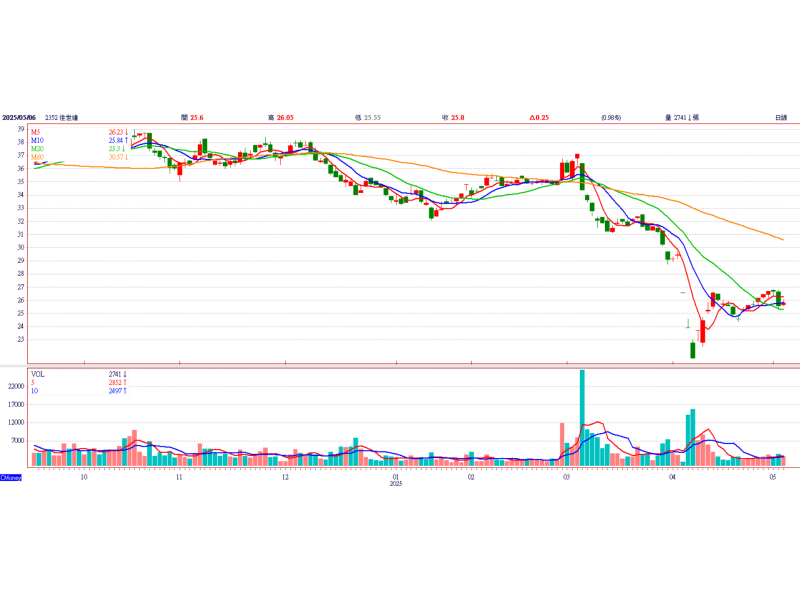Select the M60 moving average legend entry

tap(37, 157)
